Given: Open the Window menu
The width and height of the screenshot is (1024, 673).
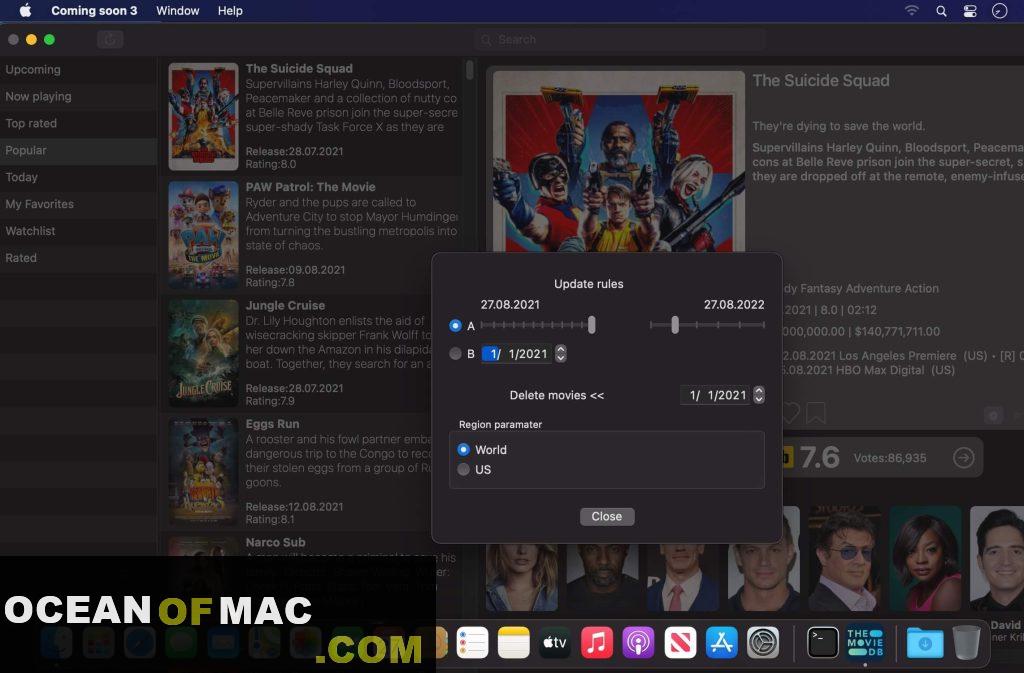Looking at the screenshot, I should point(178,10).
